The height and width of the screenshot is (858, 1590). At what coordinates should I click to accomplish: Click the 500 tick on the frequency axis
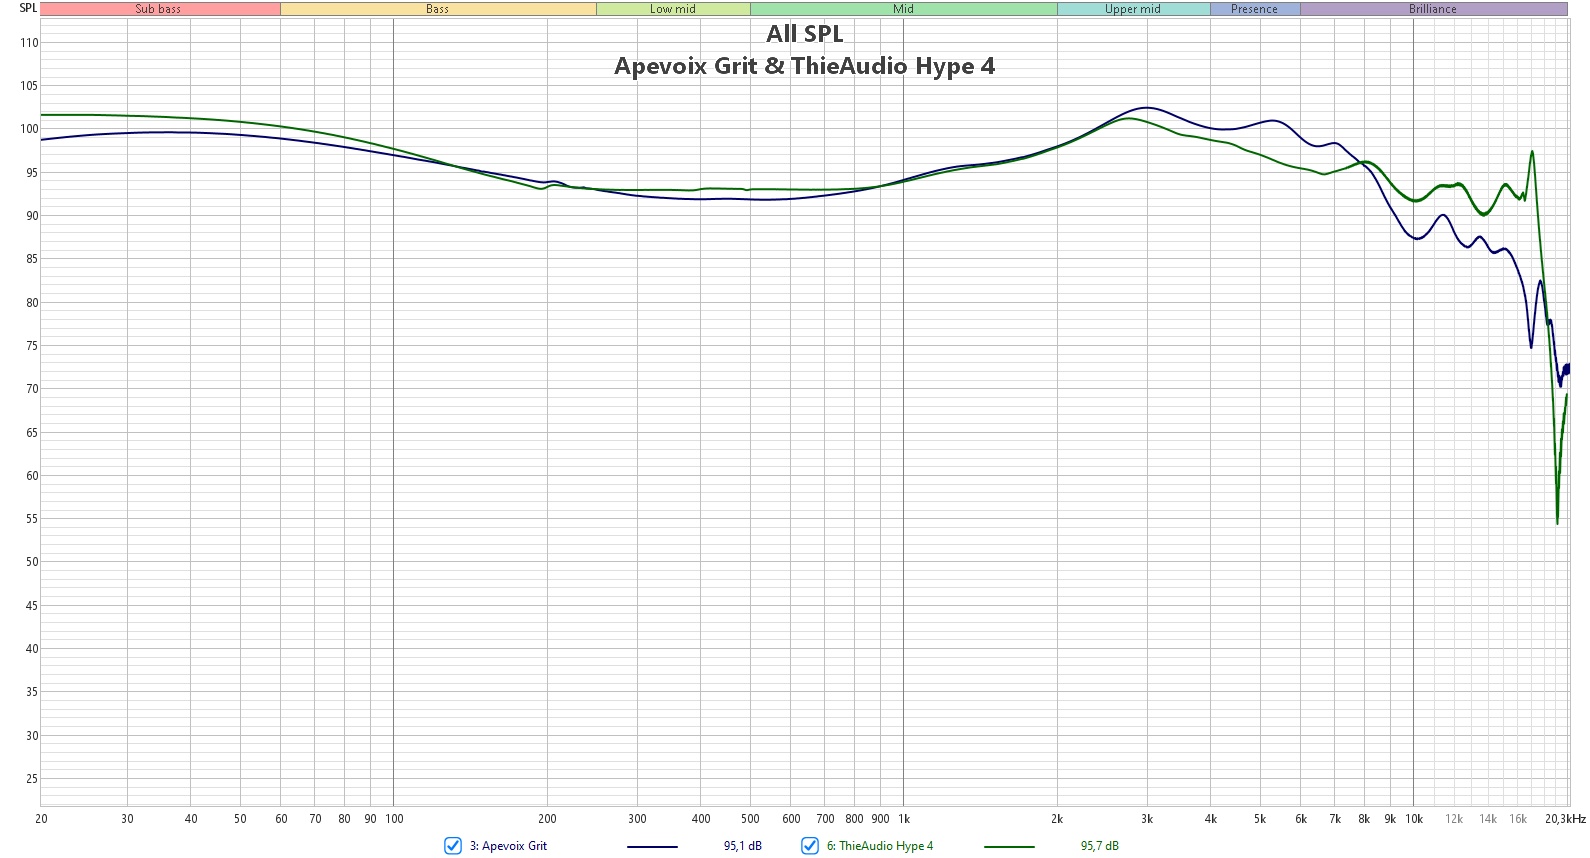click(750, 819)
